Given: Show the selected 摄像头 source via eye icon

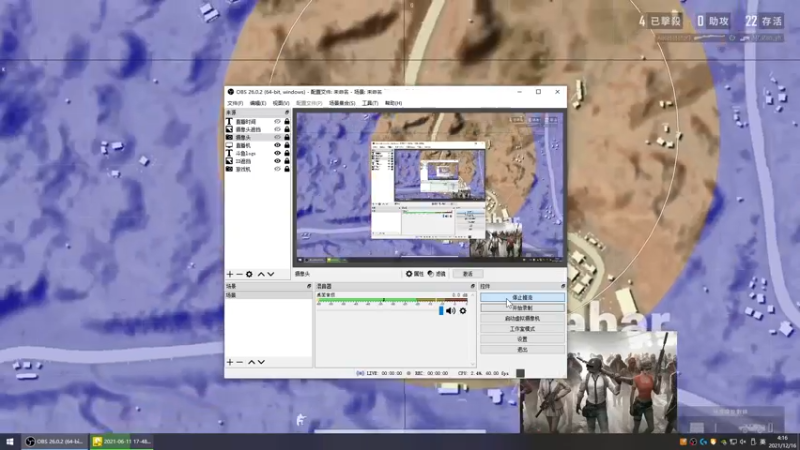Looking at the screenshot, I should point(278,137).
